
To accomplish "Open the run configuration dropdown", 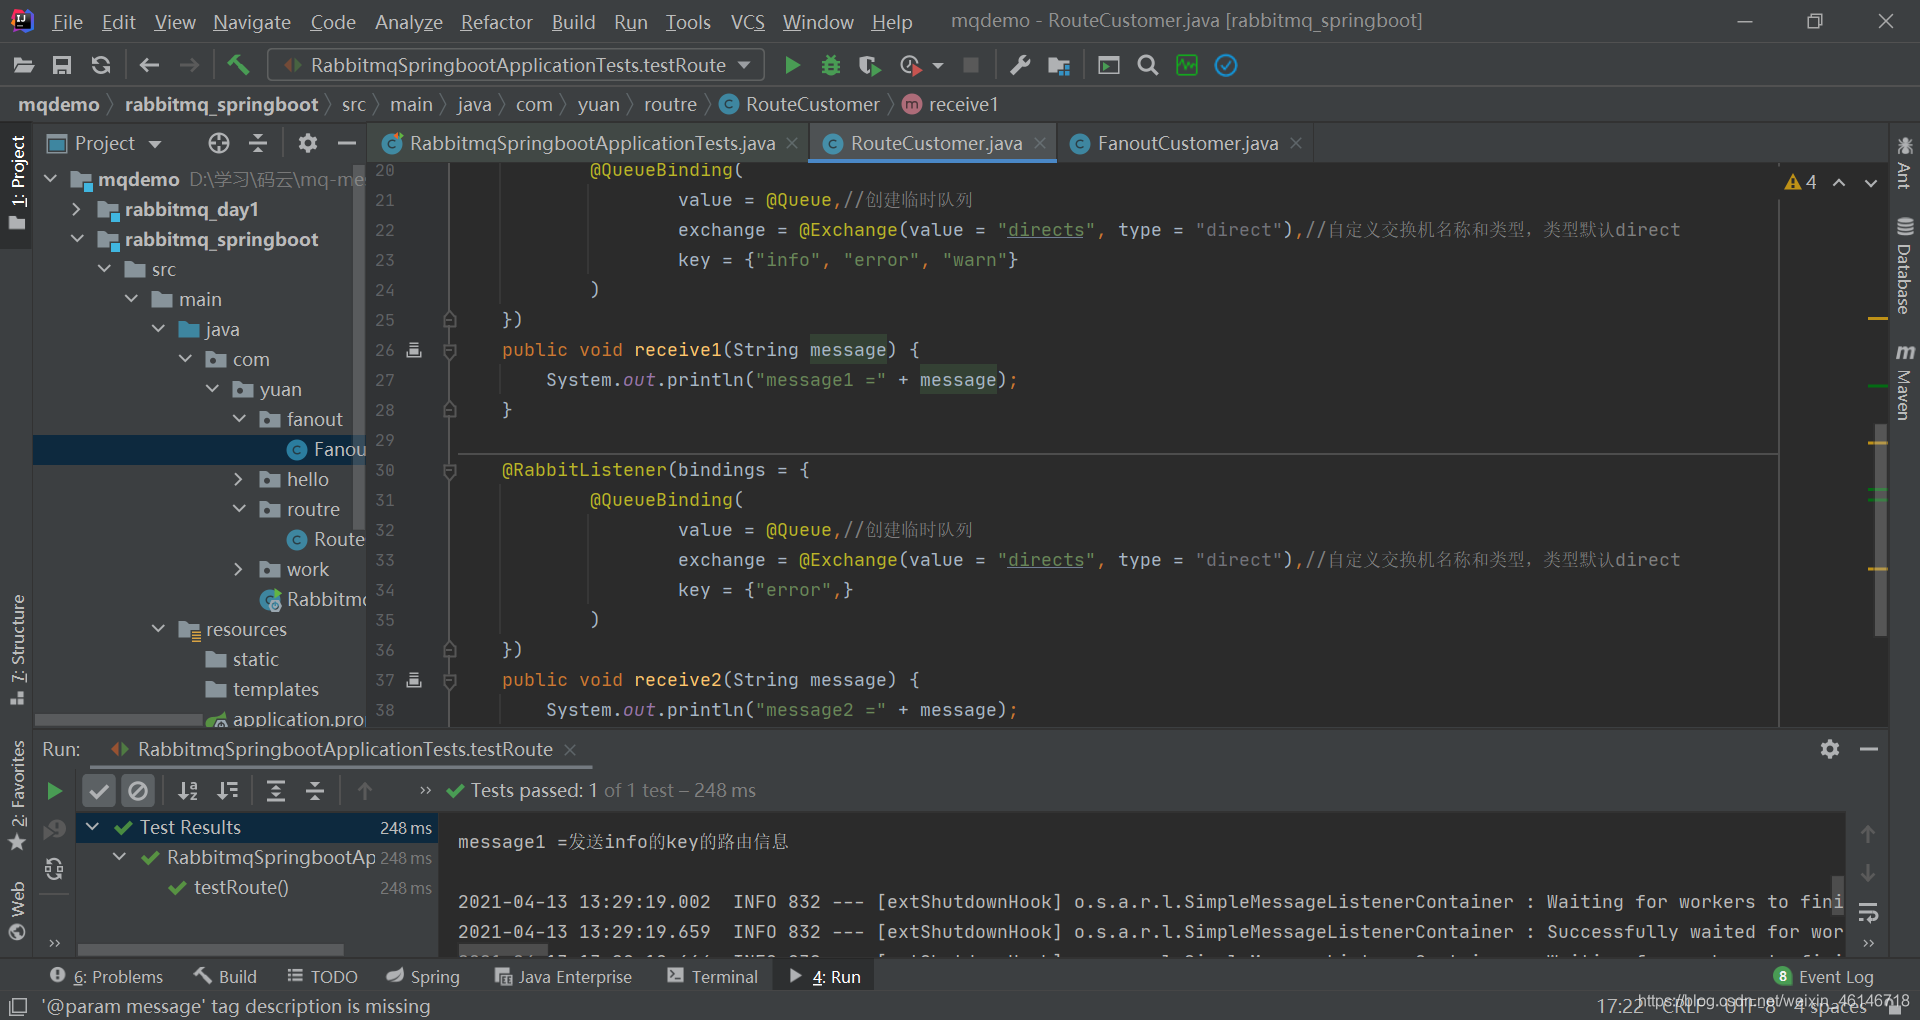I will pyautogui.click(x=516, y=65).
